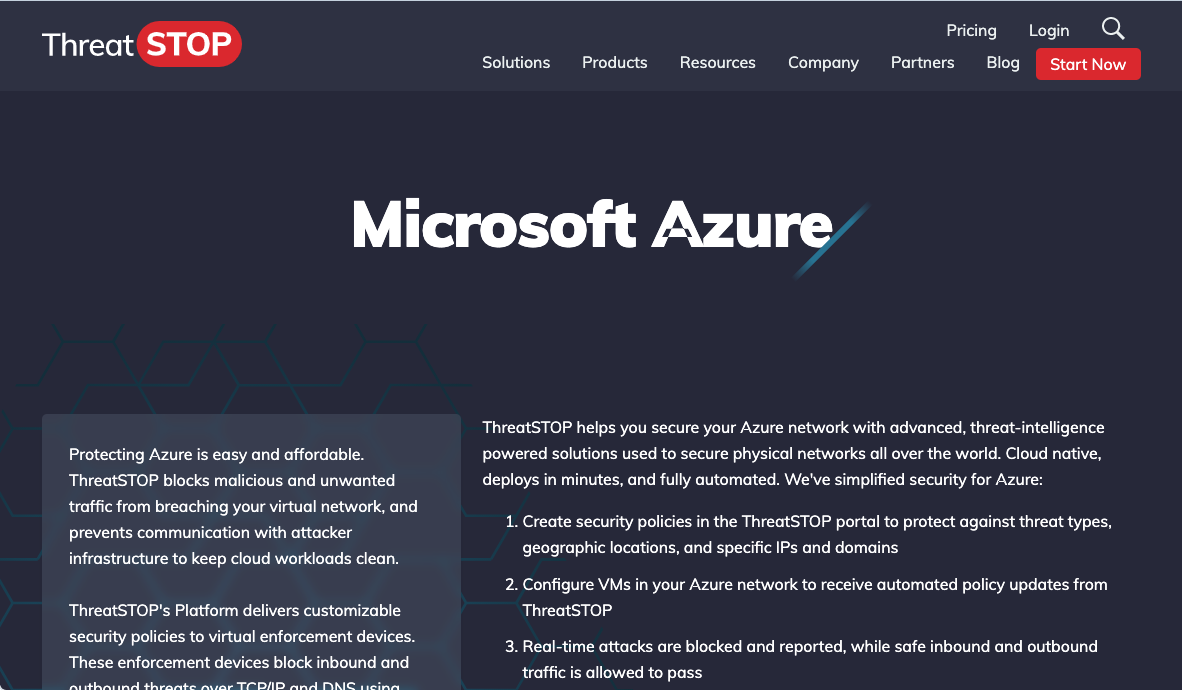This screenshot has height=690, width=1182.
Task: Open the search magnifier icon
Action: tap(1113, 29)
